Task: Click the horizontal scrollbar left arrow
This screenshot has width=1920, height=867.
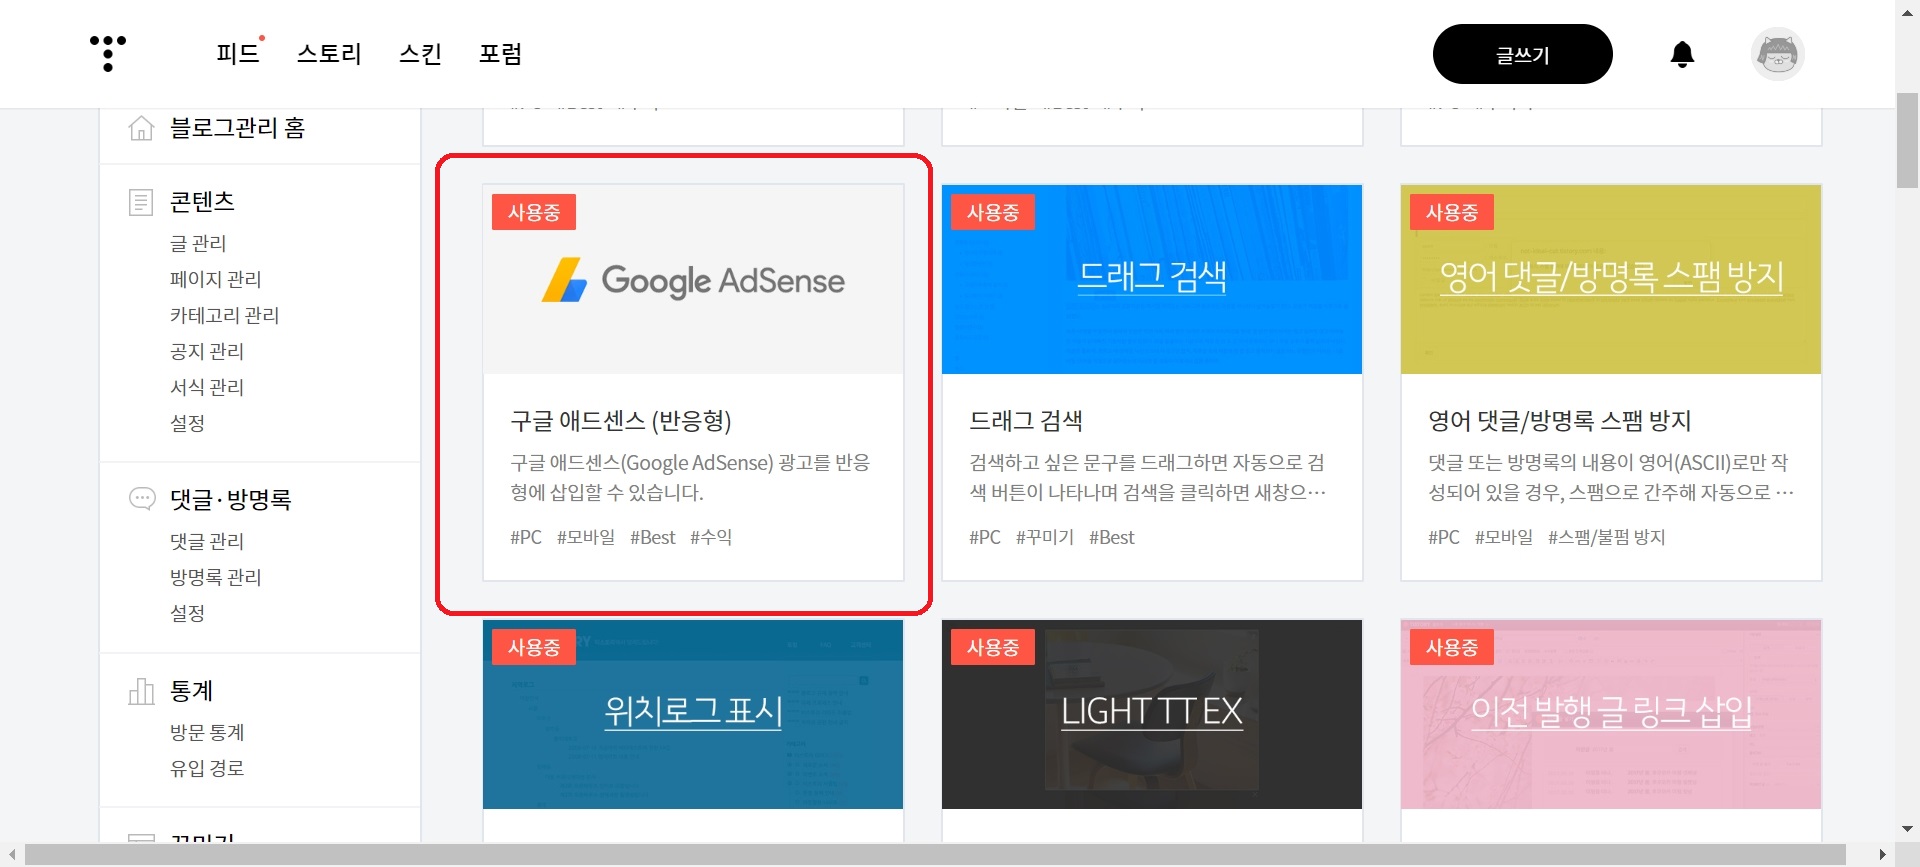Action: 11,855
